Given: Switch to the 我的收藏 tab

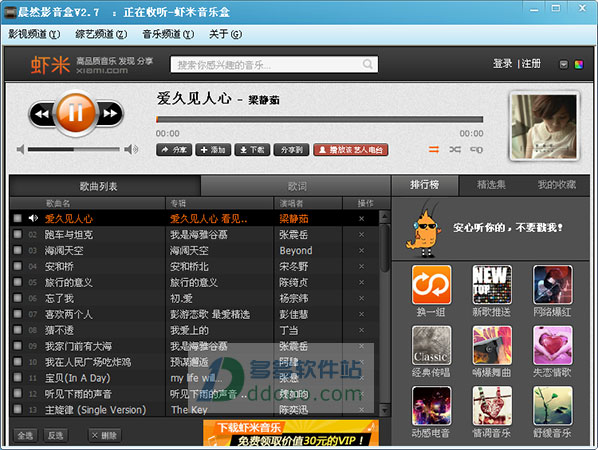Looking at the screenshot, I should pos(557,185).
